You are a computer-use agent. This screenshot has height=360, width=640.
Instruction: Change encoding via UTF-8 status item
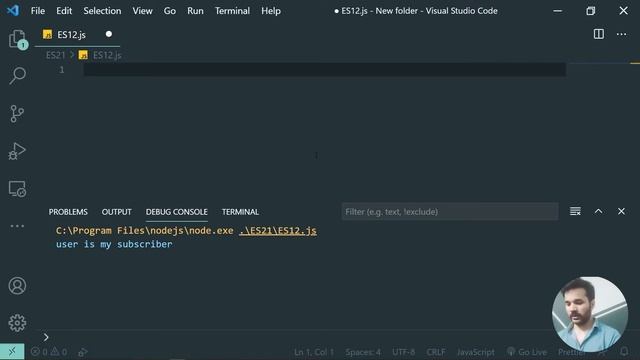[403, 351]
